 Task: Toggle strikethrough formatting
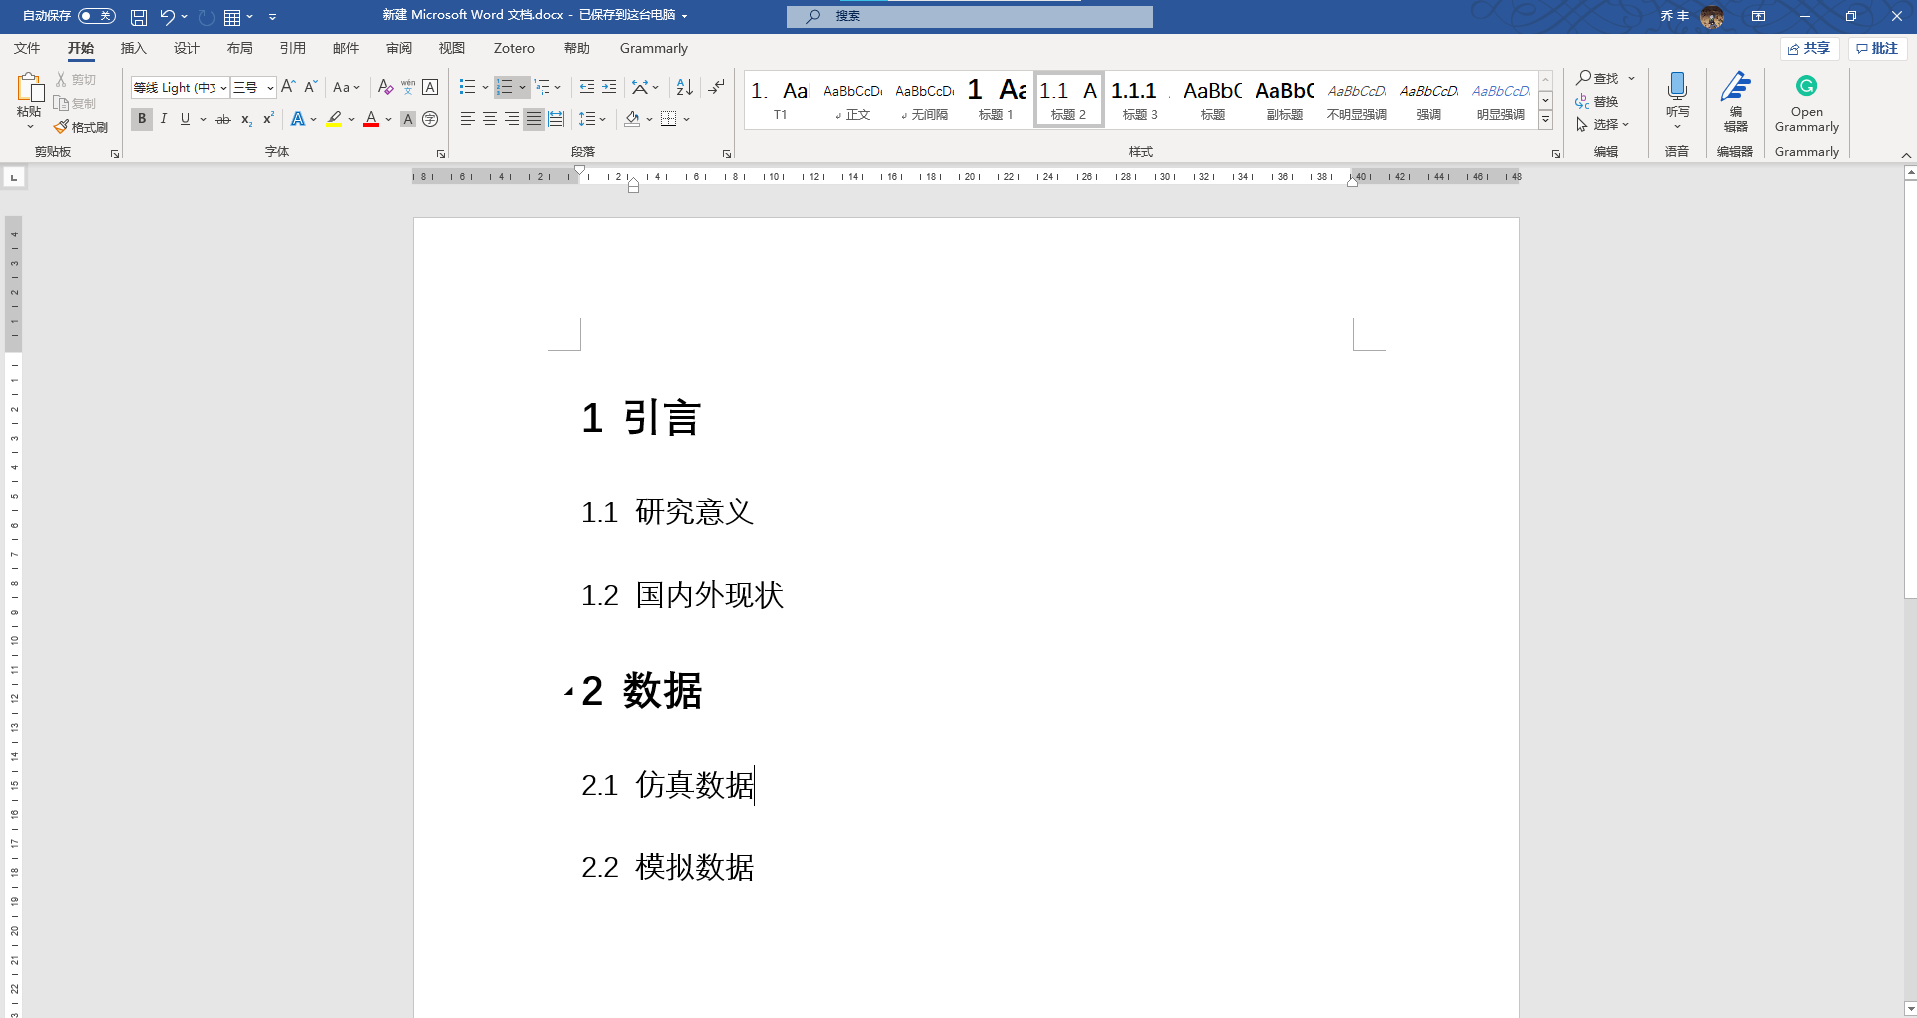click(223, 119)
